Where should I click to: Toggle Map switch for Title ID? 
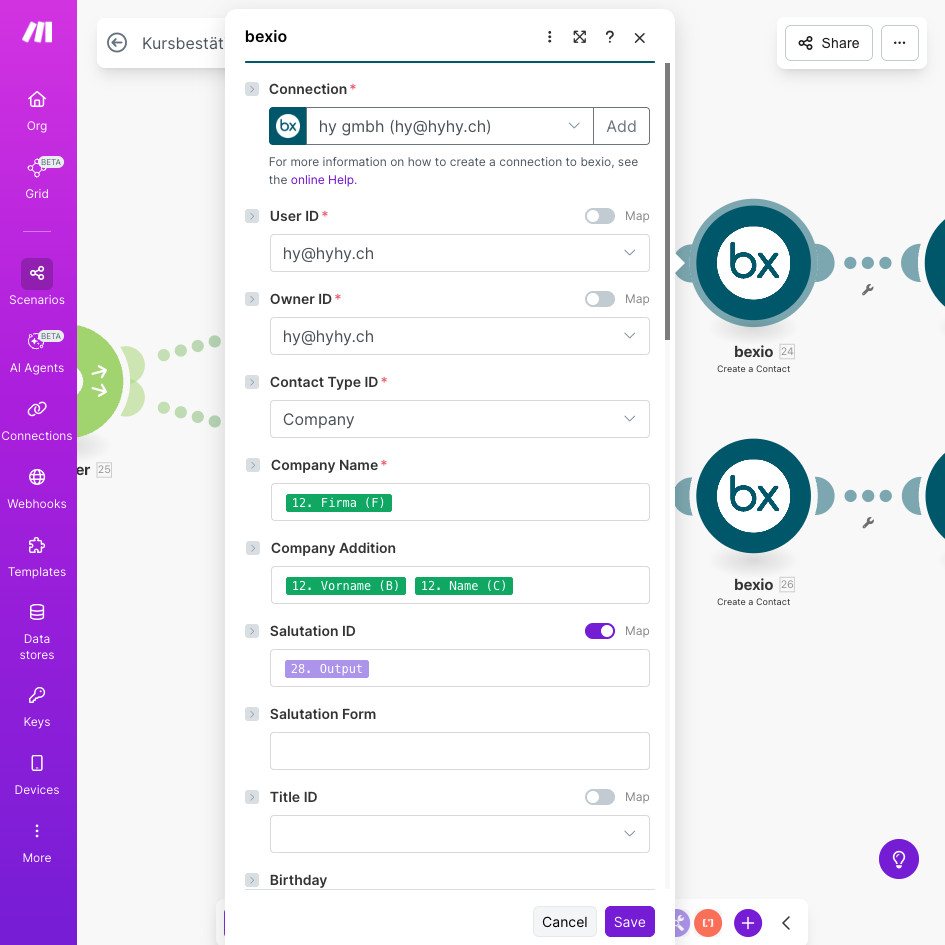(600, 797)
